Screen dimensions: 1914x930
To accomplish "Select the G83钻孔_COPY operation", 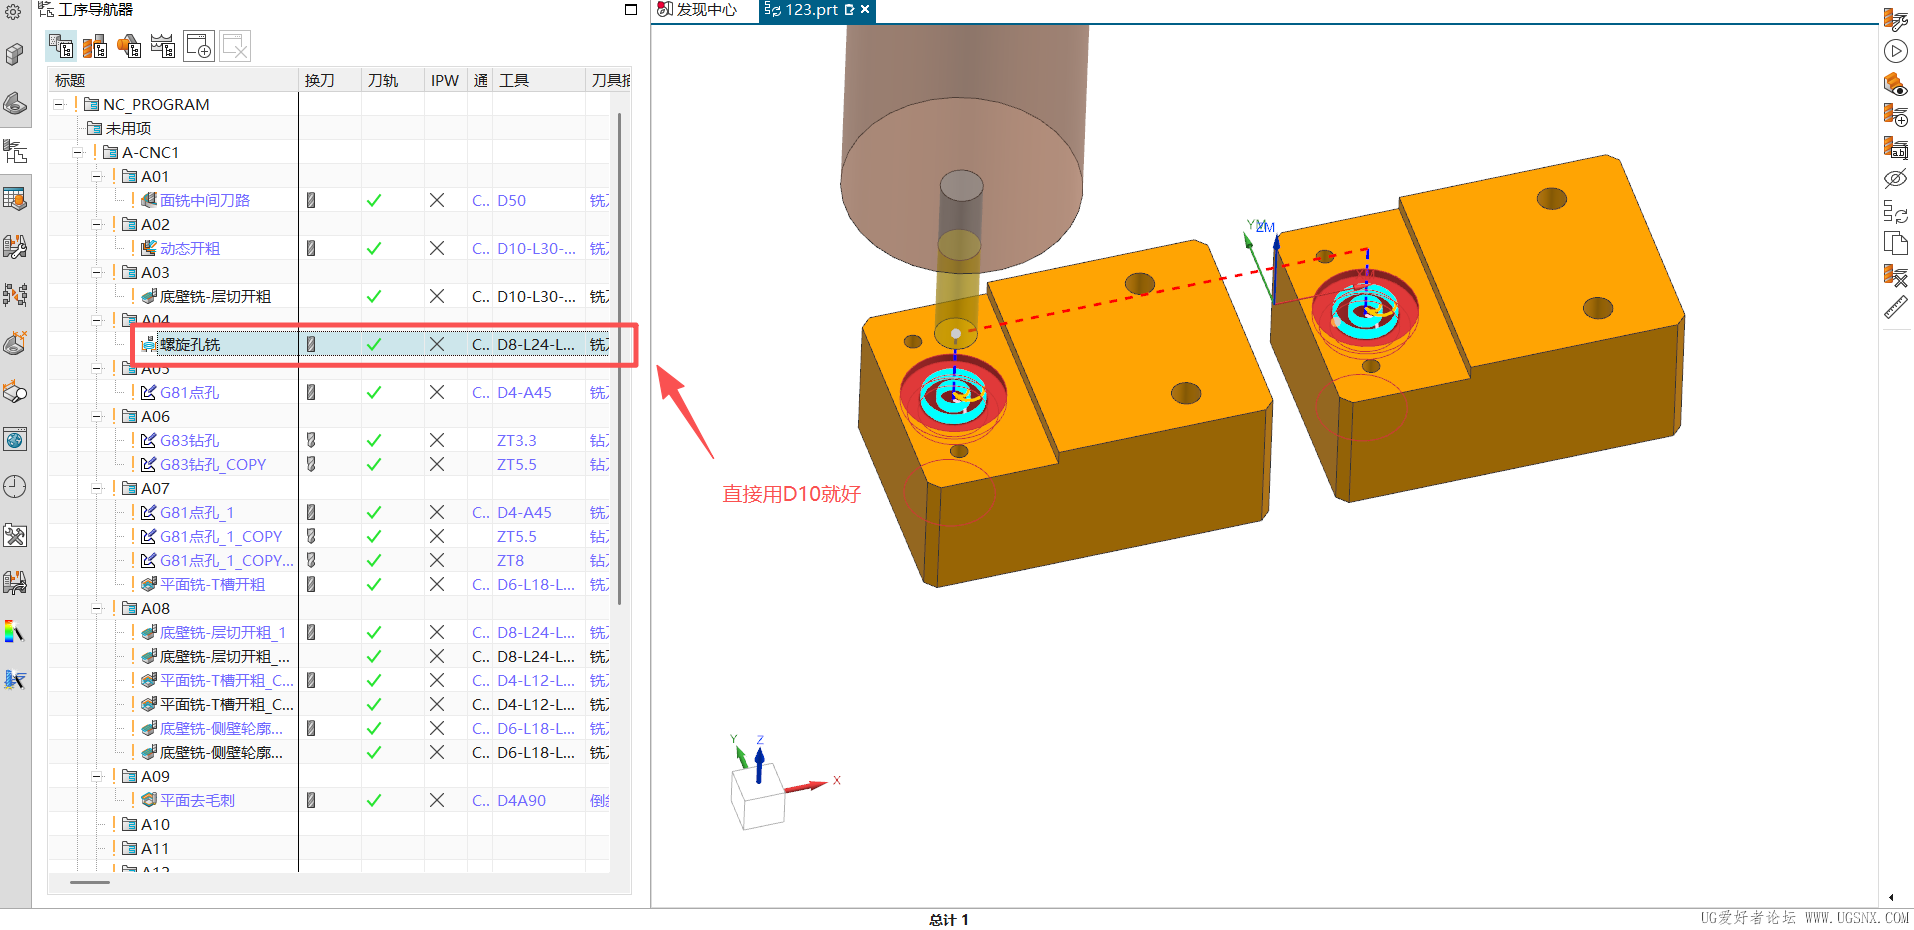I will click(x=213, y=464).
